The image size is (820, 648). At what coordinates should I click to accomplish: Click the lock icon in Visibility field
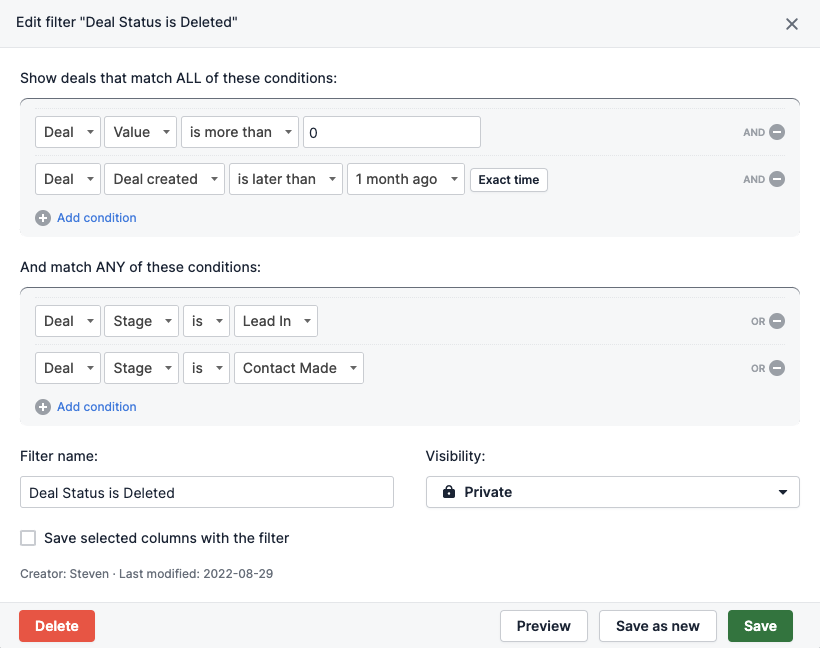click(449, 492)
